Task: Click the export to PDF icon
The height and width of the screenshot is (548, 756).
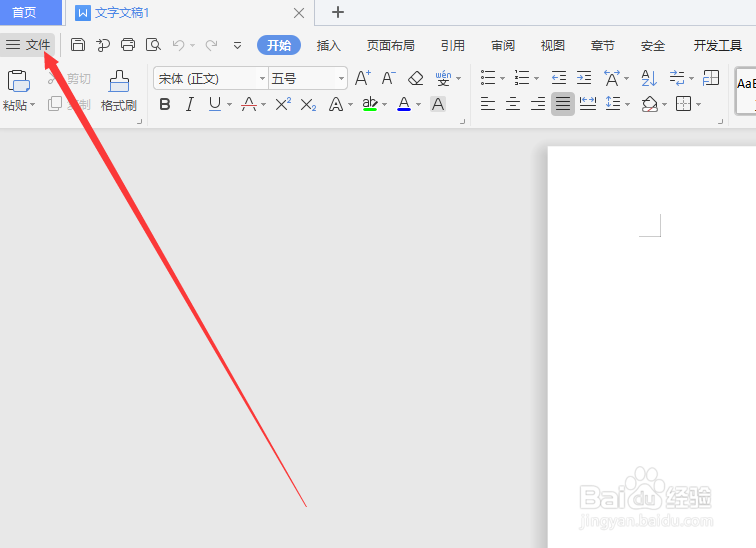Action: [x=103, y=45]
